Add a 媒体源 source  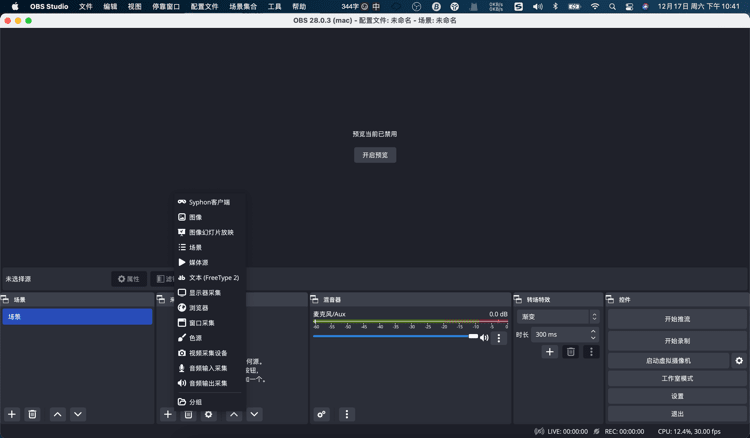210,263
